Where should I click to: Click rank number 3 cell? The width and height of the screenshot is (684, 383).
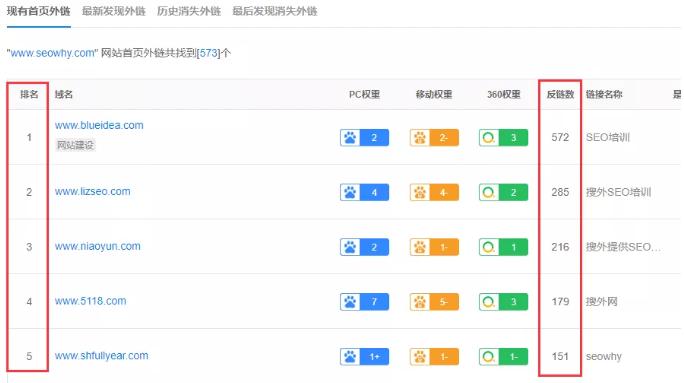tap(29, 247)
